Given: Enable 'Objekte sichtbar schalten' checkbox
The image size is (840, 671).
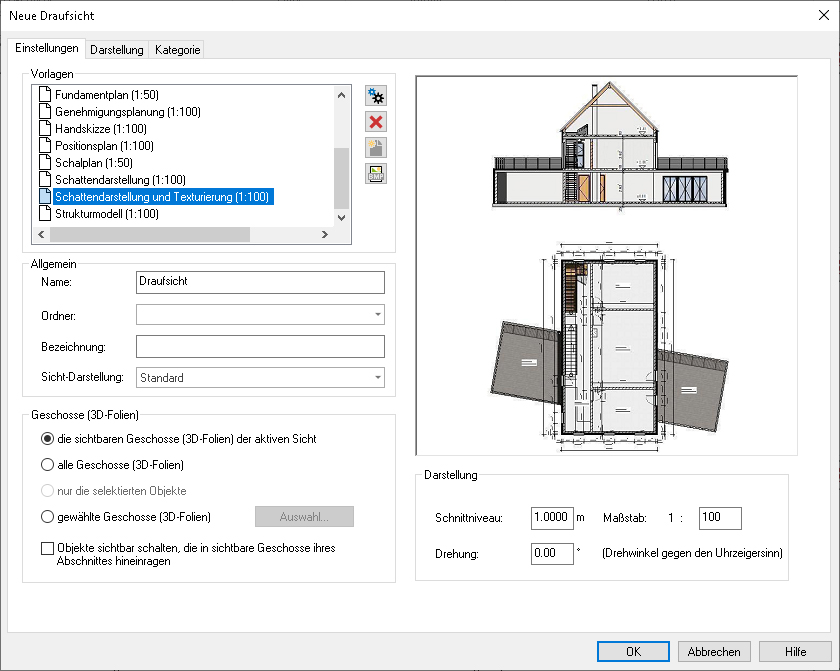Looking at the screenshot, I should [48, 548].
